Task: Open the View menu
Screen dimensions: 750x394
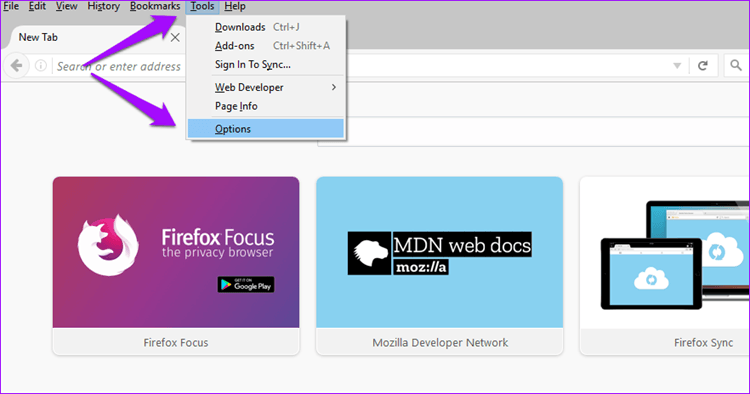Action: 66,6
